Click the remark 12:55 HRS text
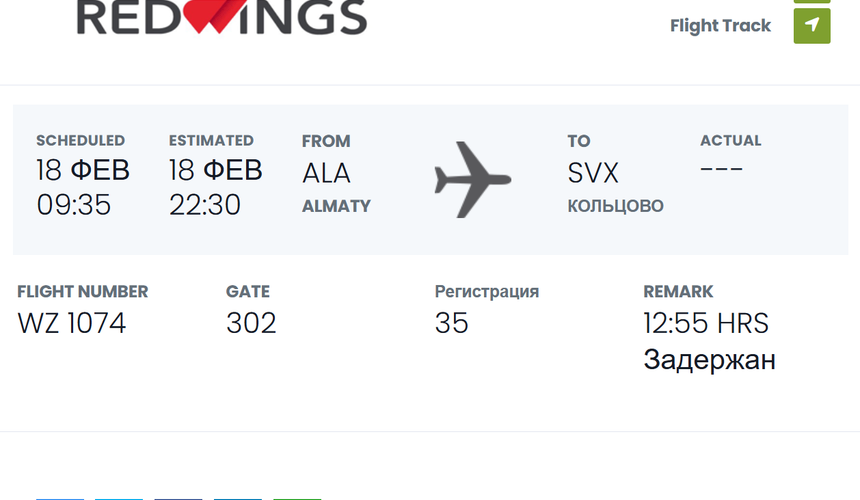860x500 pixels. click(706, 323)
